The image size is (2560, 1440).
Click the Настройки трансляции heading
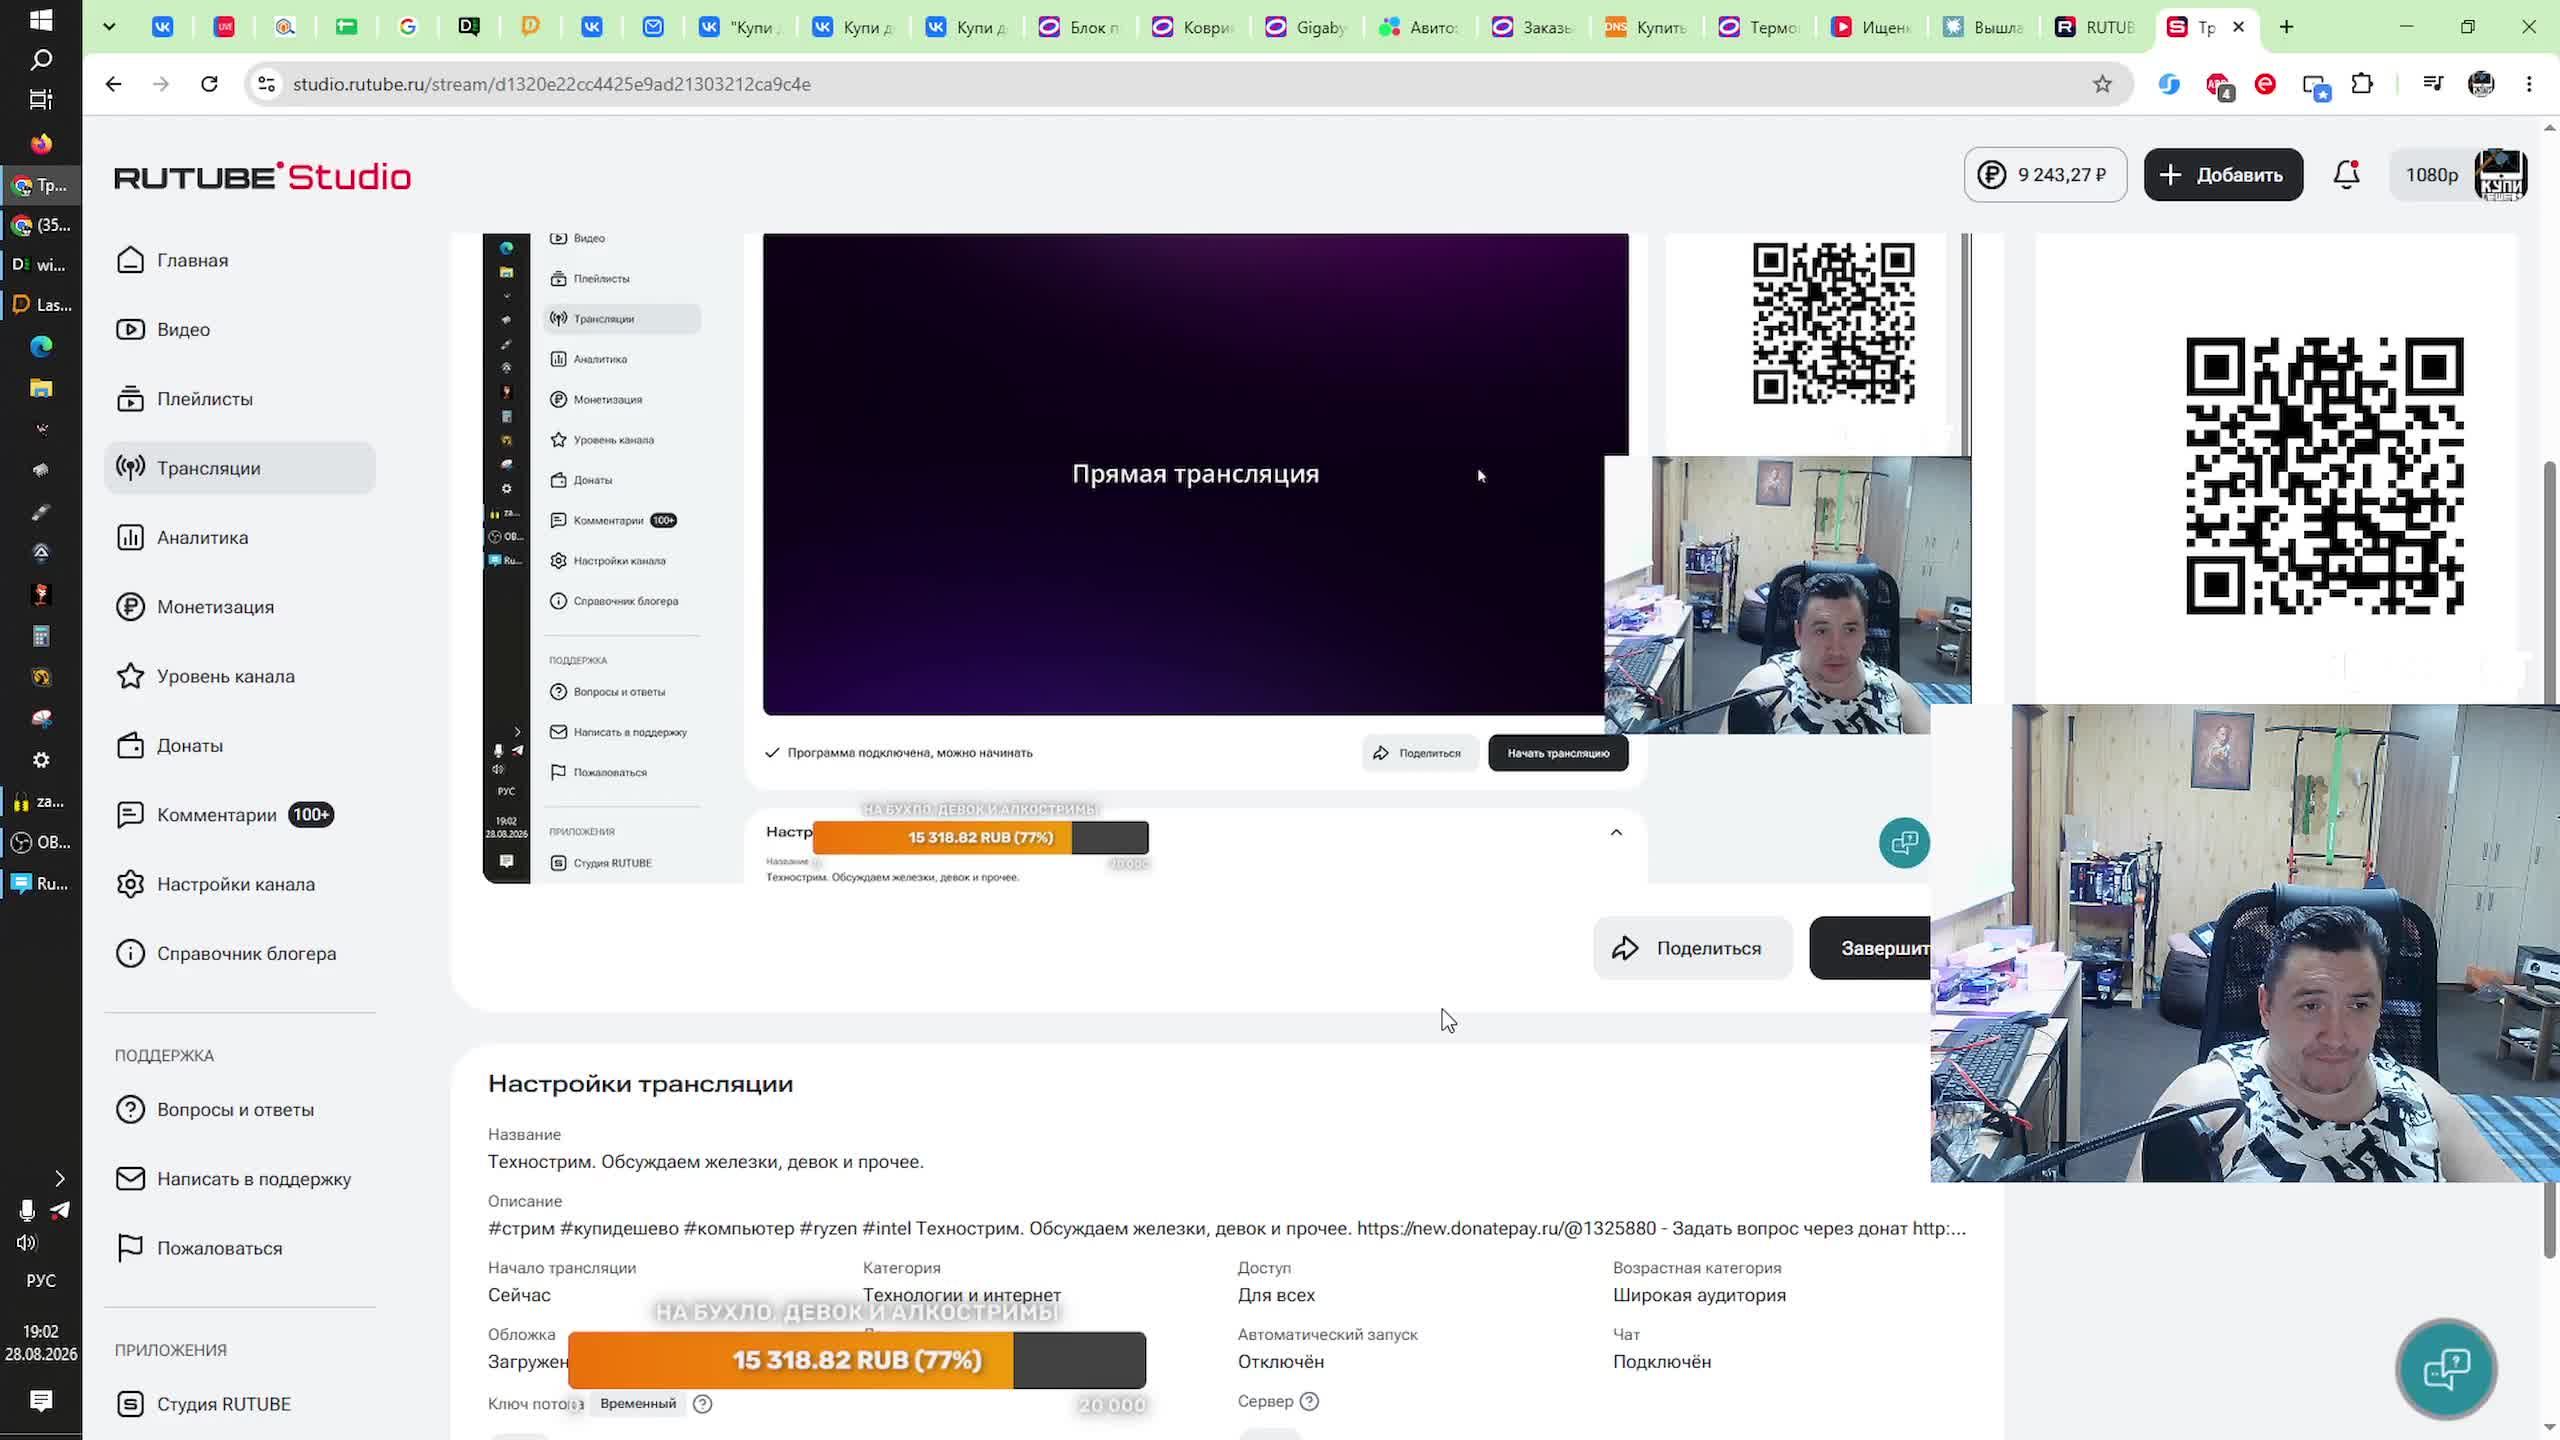tap(640, 1084)
